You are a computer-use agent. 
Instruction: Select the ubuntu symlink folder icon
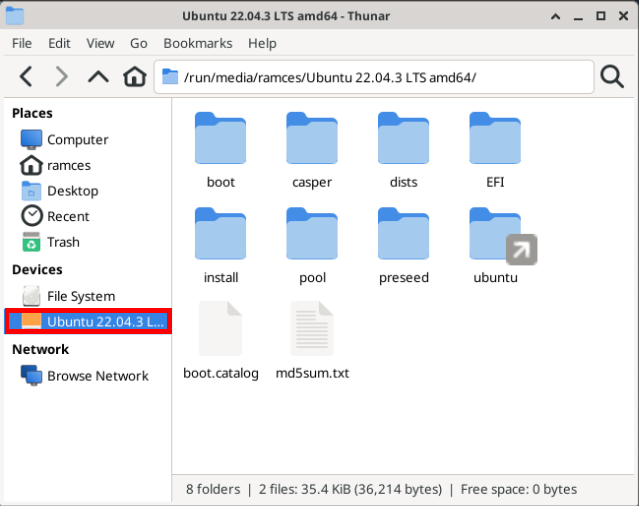(495, 234)
